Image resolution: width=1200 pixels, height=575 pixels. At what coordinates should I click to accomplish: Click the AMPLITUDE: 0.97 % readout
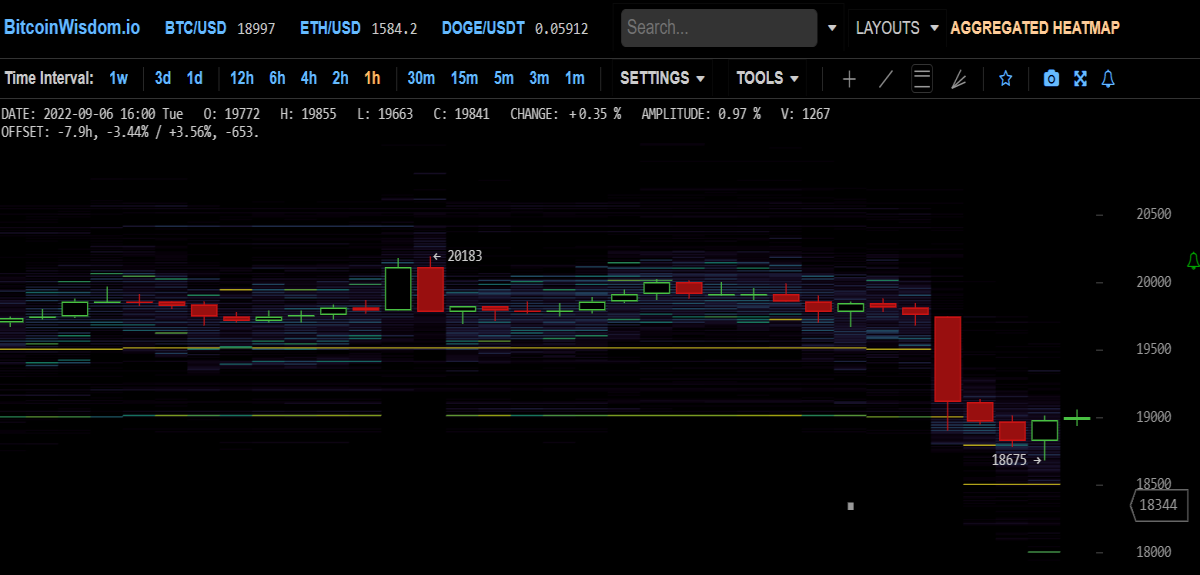click(x=701, y=114)
